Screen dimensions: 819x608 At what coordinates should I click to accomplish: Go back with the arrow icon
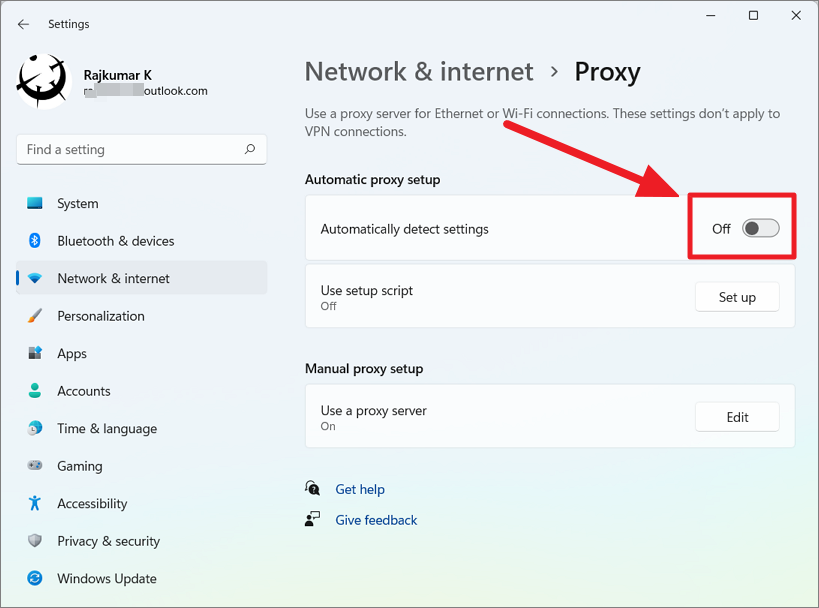pyautogui.click(x=23, y=24)
